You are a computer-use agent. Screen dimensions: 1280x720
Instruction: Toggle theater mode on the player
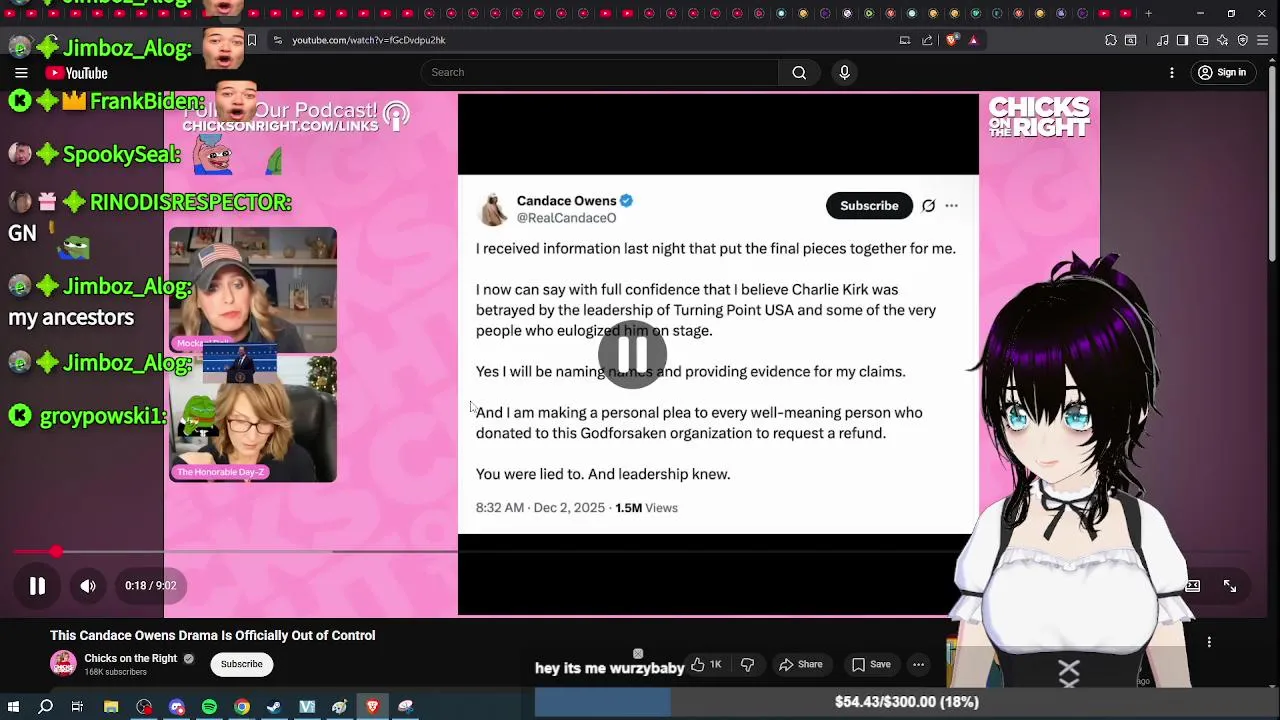point(1192,587)
